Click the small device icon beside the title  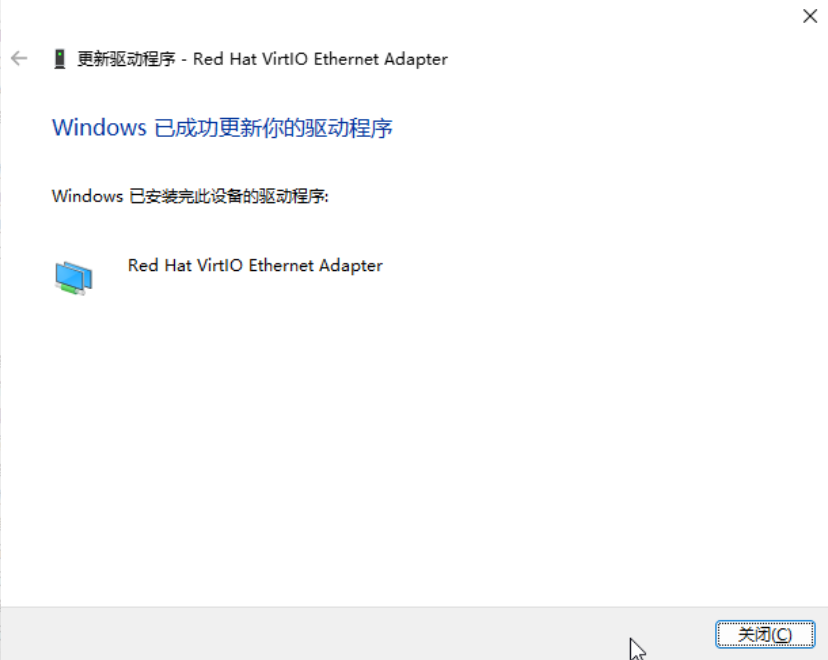coord(60,59)
